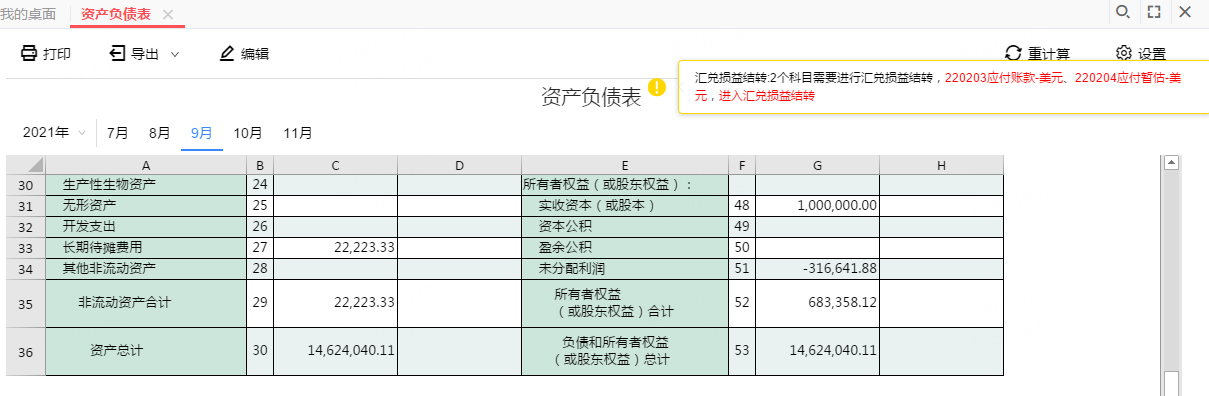Select column G header
Screen dimensions: 1209x396
point(817,165)
